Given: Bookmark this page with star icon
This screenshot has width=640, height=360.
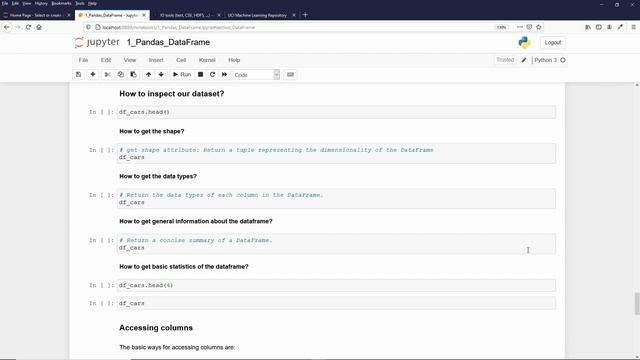Looking at the screenshot, I should pos(539,27).
